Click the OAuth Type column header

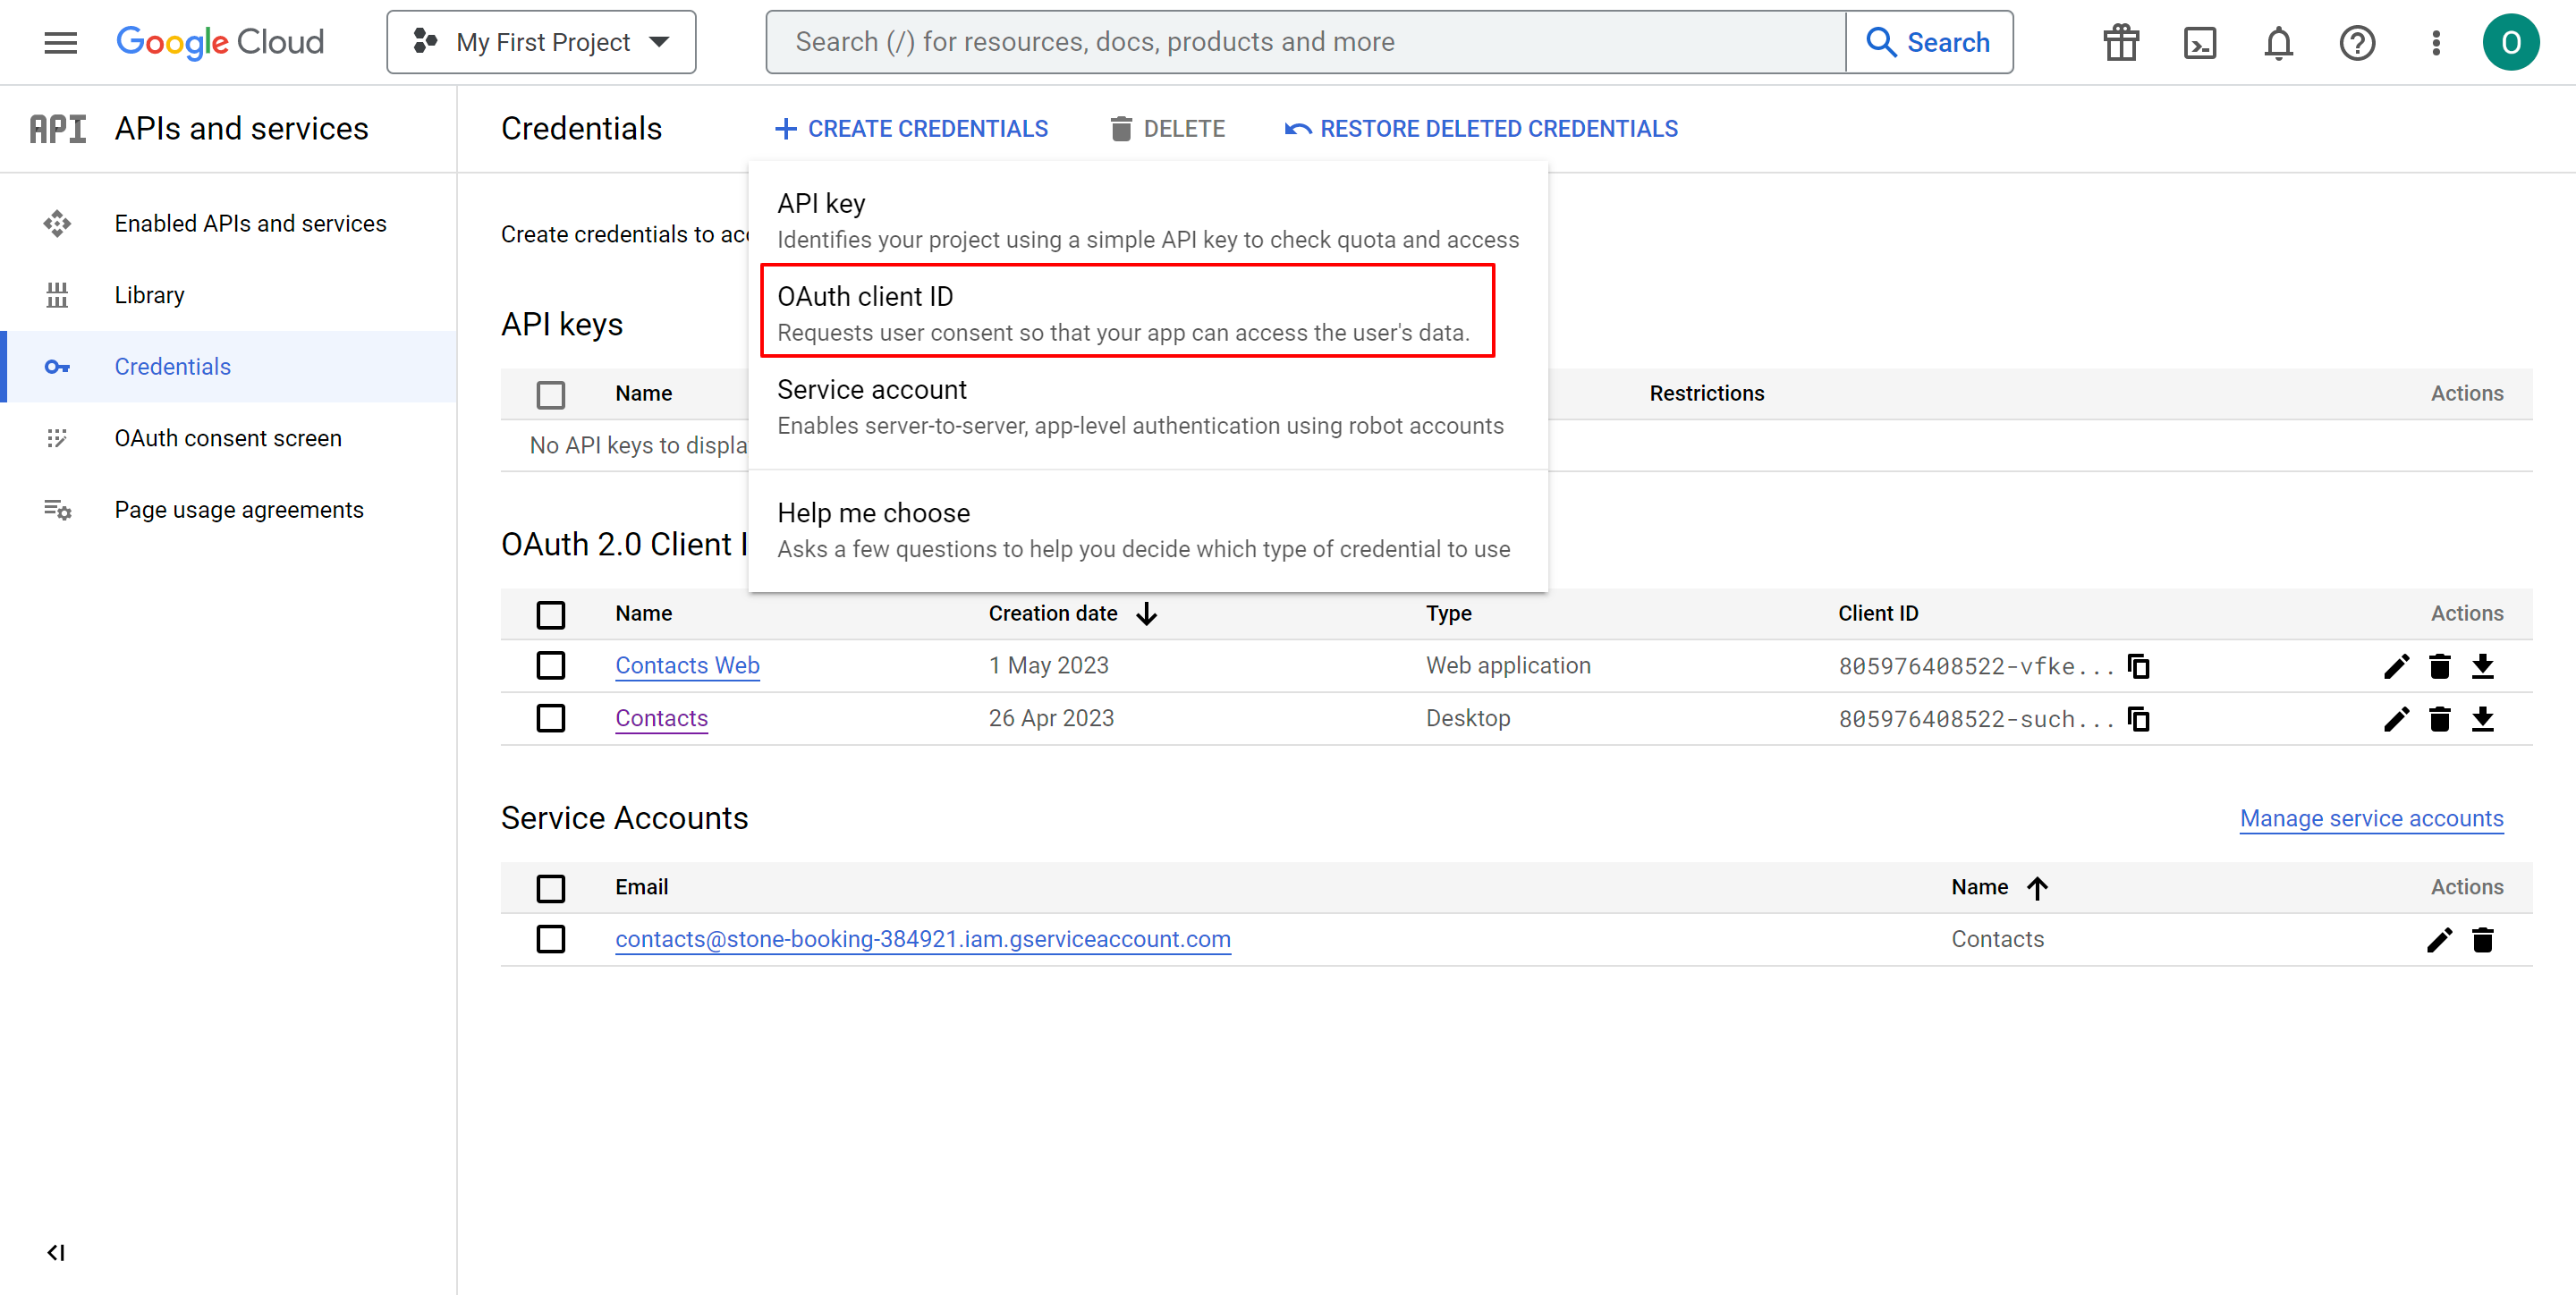click(x=1448, y=613)
